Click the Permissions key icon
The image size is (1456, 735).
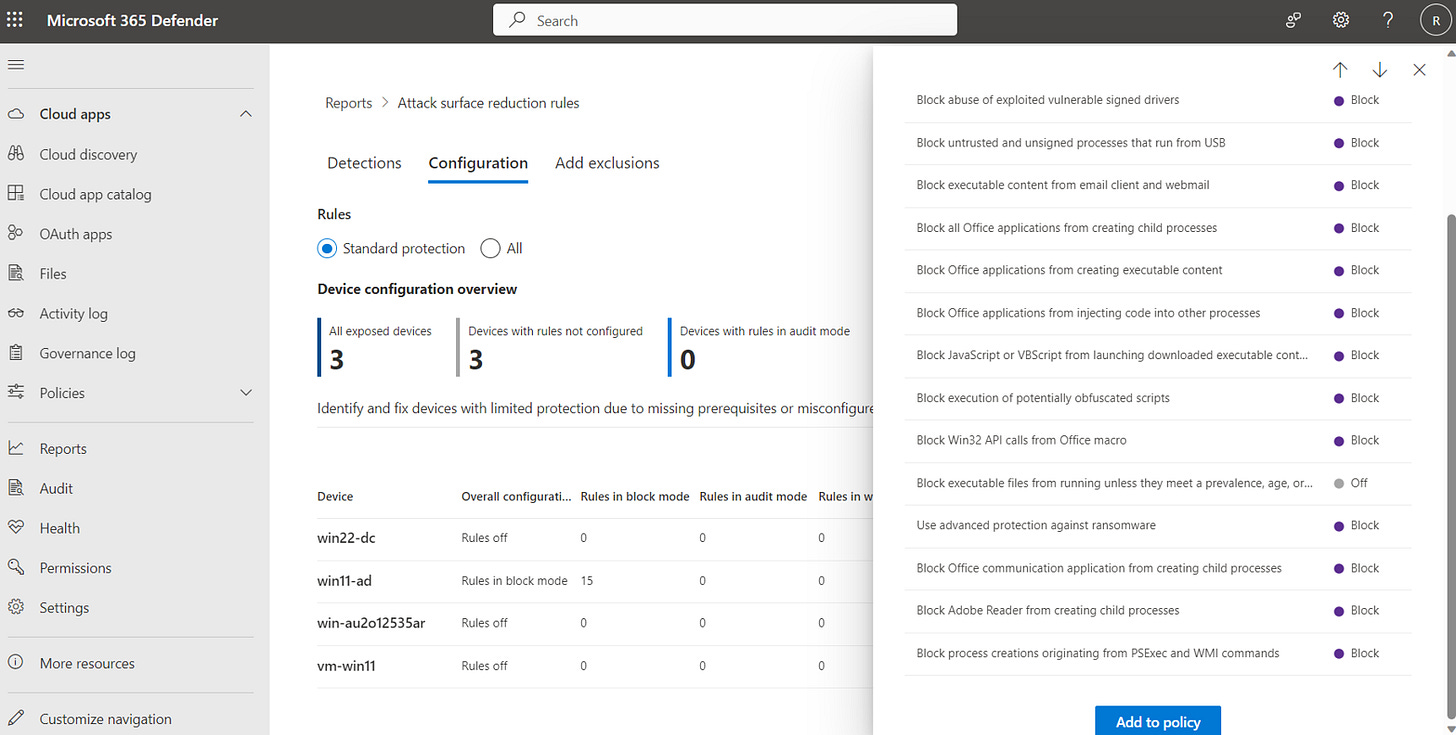(15, 567)
